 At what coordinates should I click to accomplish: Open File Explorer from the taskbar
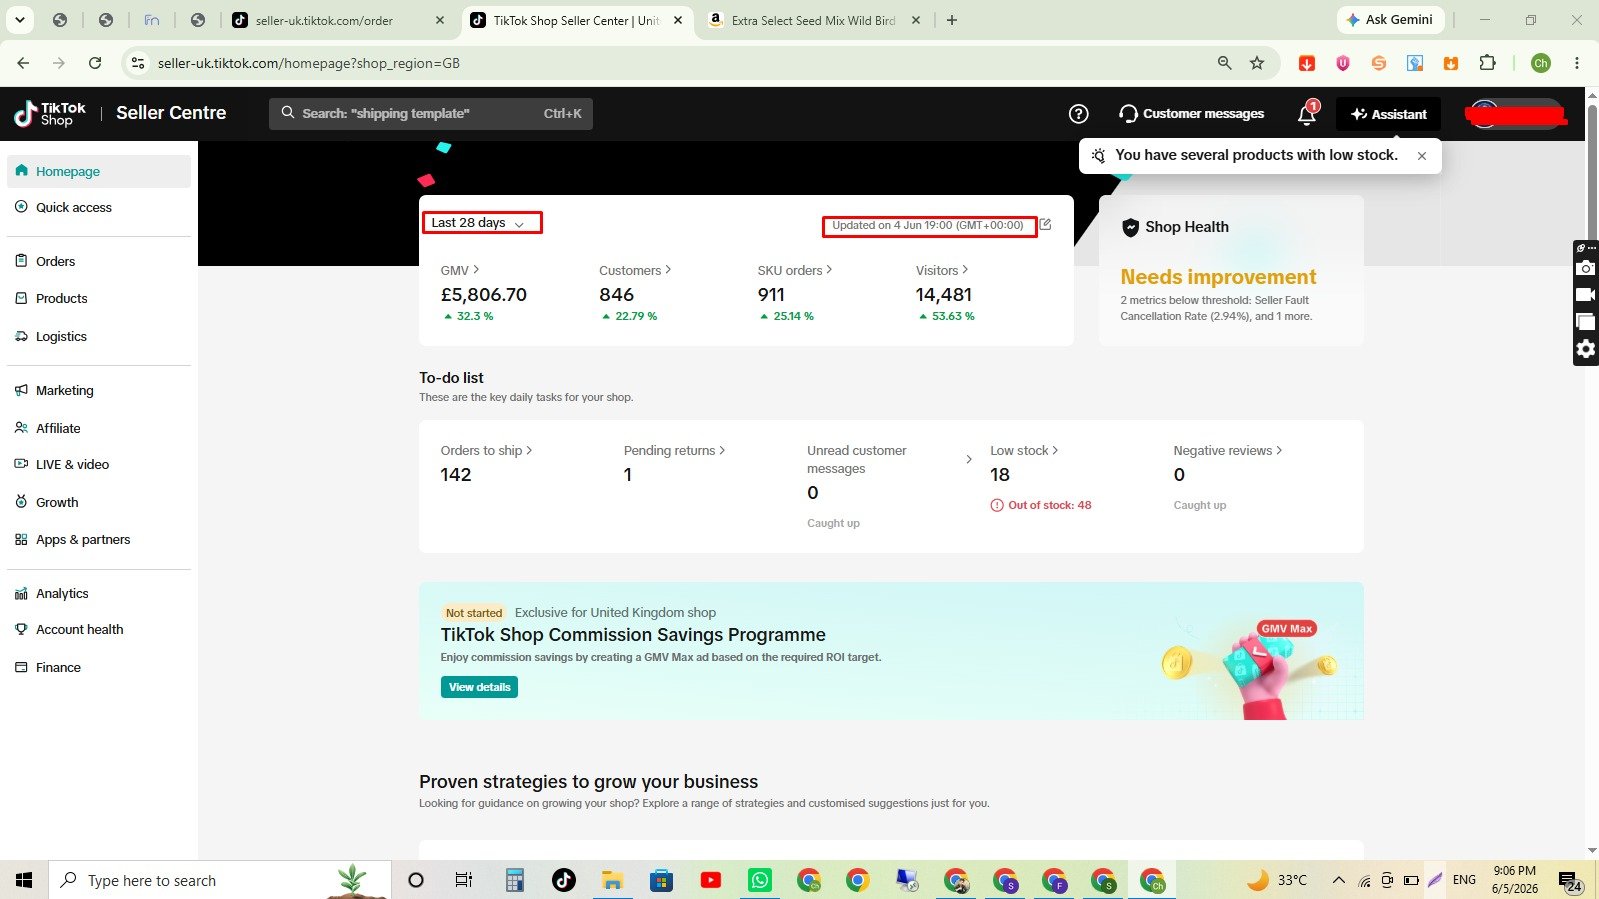(x=612, y=880)
